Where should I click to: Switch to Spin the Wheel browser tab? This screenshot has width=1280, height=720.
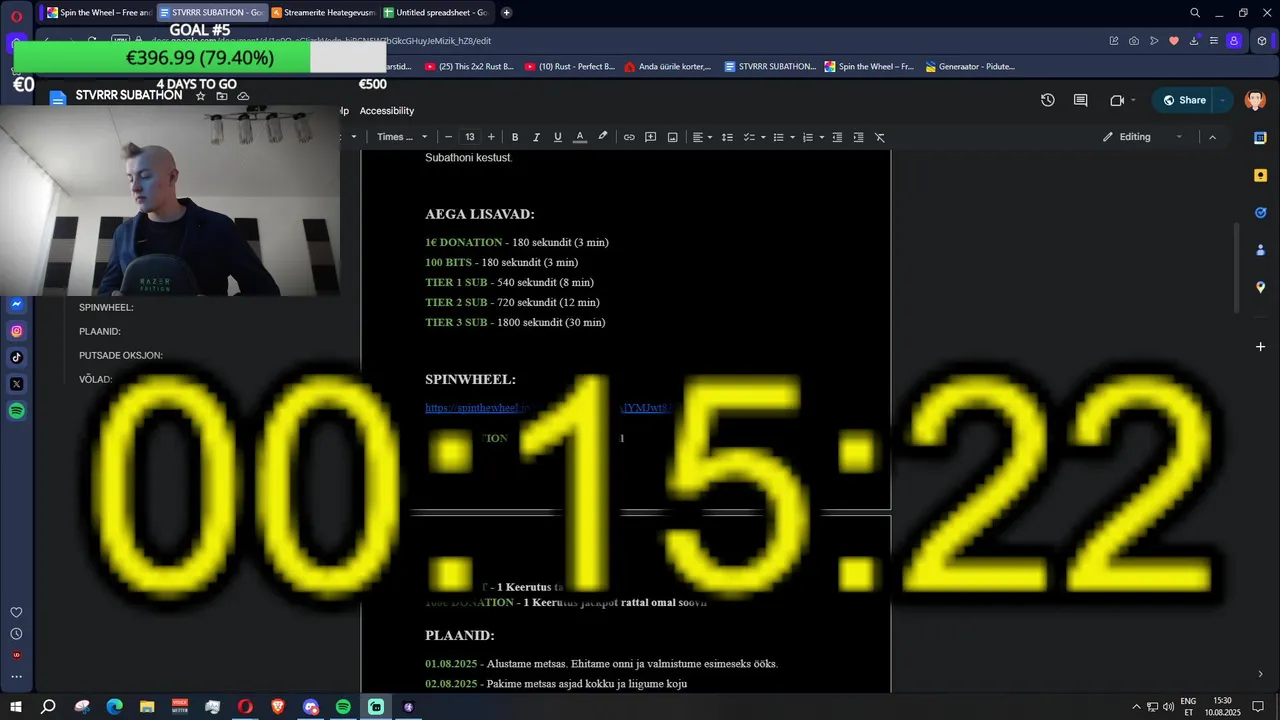point(99,13)
